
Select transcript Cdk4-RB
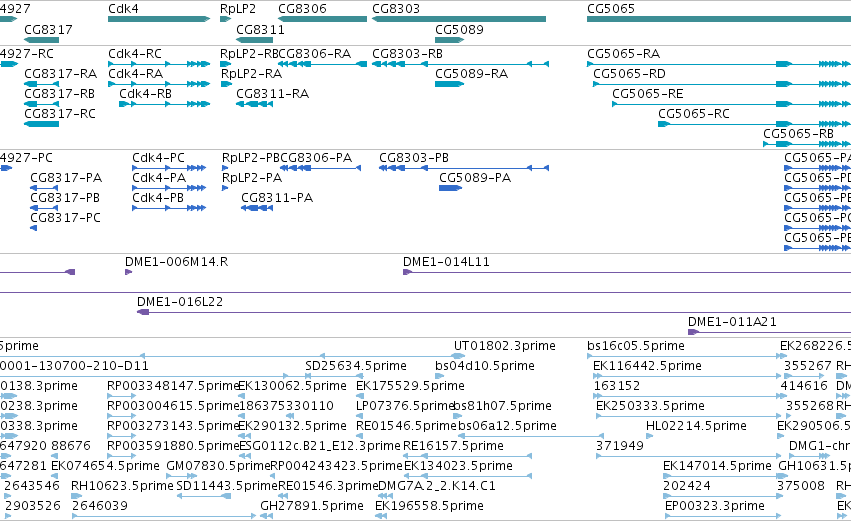pyautogui.click(x=164, y=104)
